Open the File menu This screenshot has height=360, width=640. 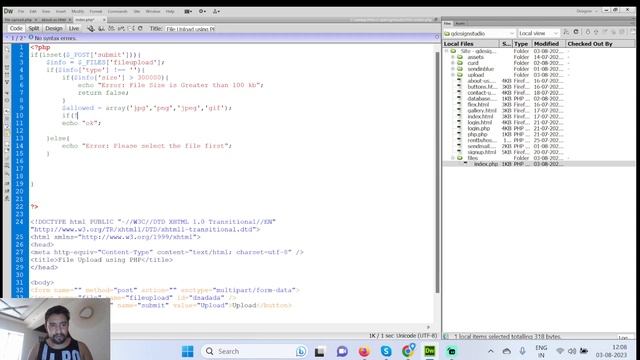tap(21, 11)
